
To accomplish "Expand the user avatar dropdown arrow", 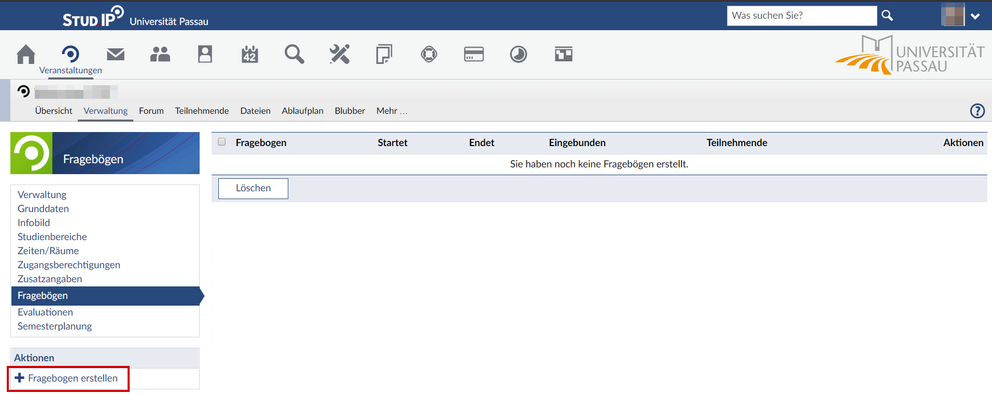I will coord(975,16).
